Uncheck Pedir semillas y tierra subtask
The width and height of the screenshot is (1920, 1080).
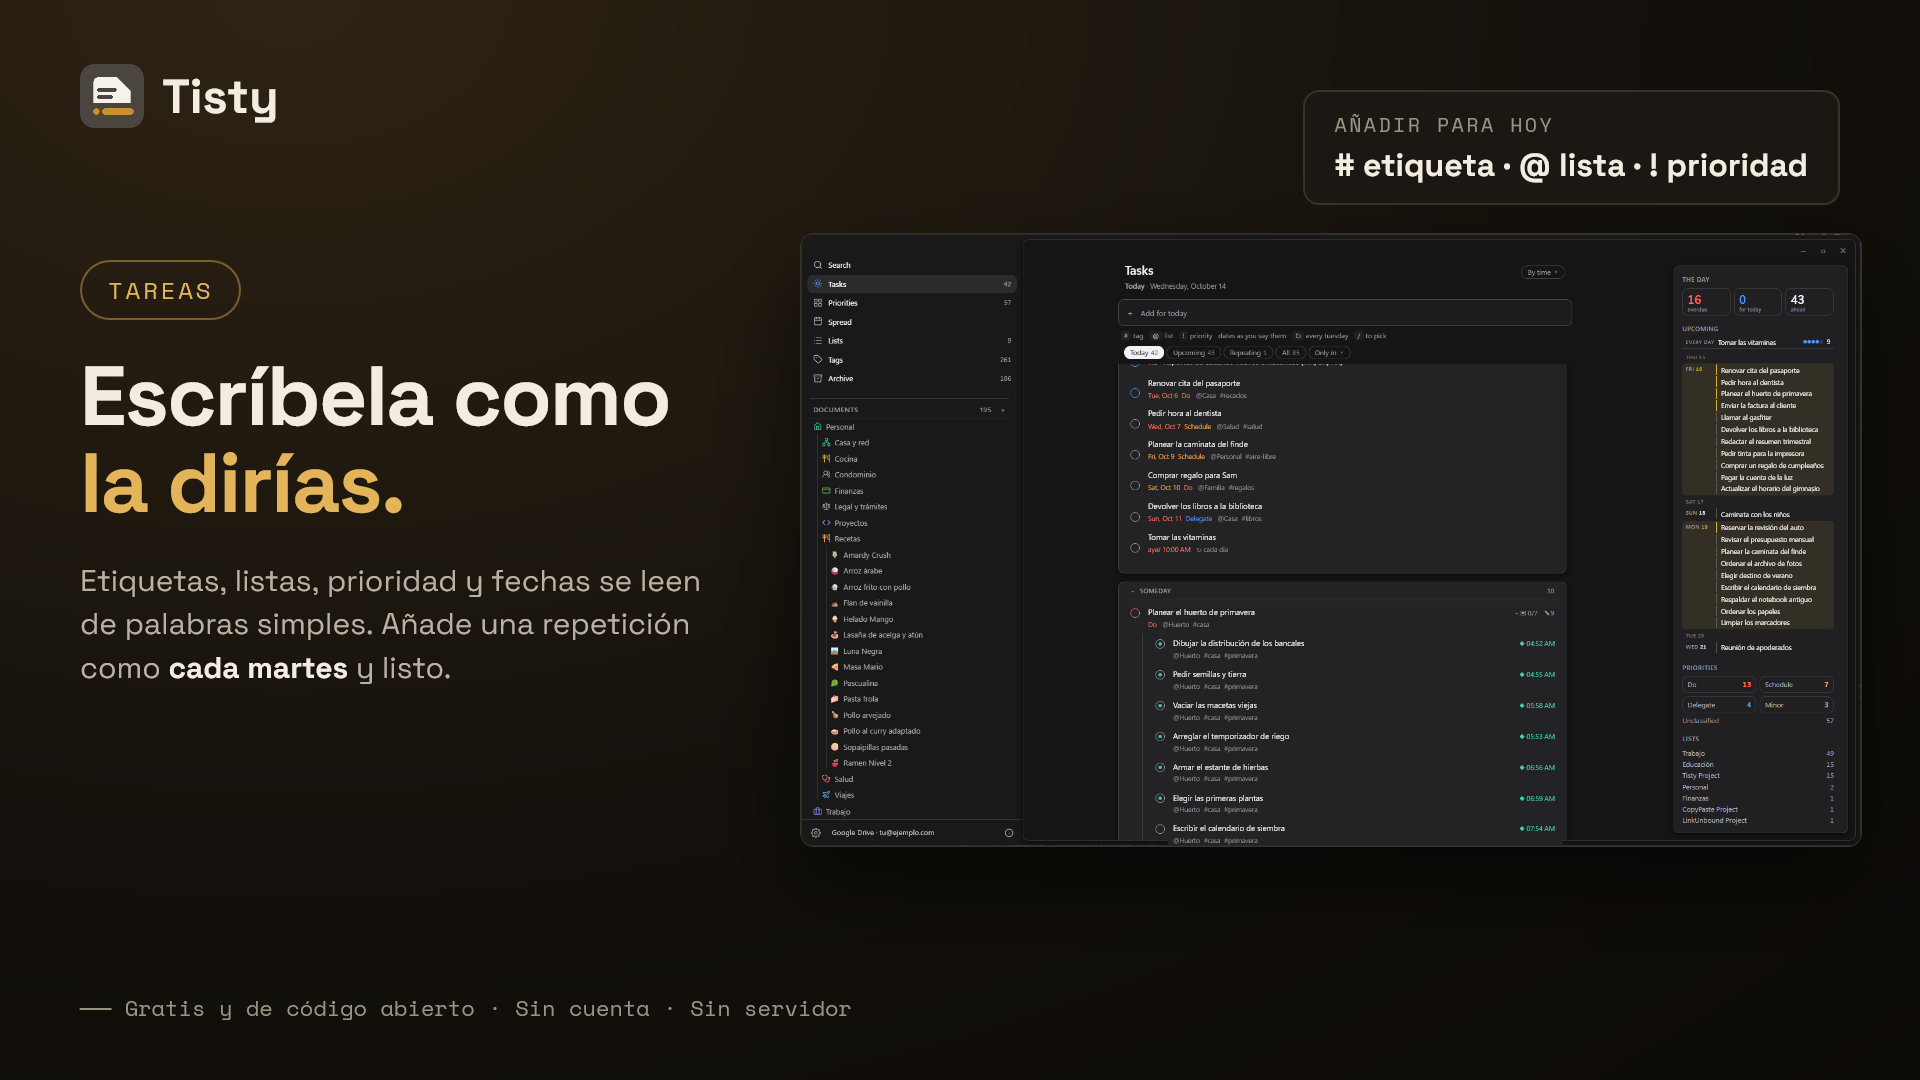click(1160, 675)
